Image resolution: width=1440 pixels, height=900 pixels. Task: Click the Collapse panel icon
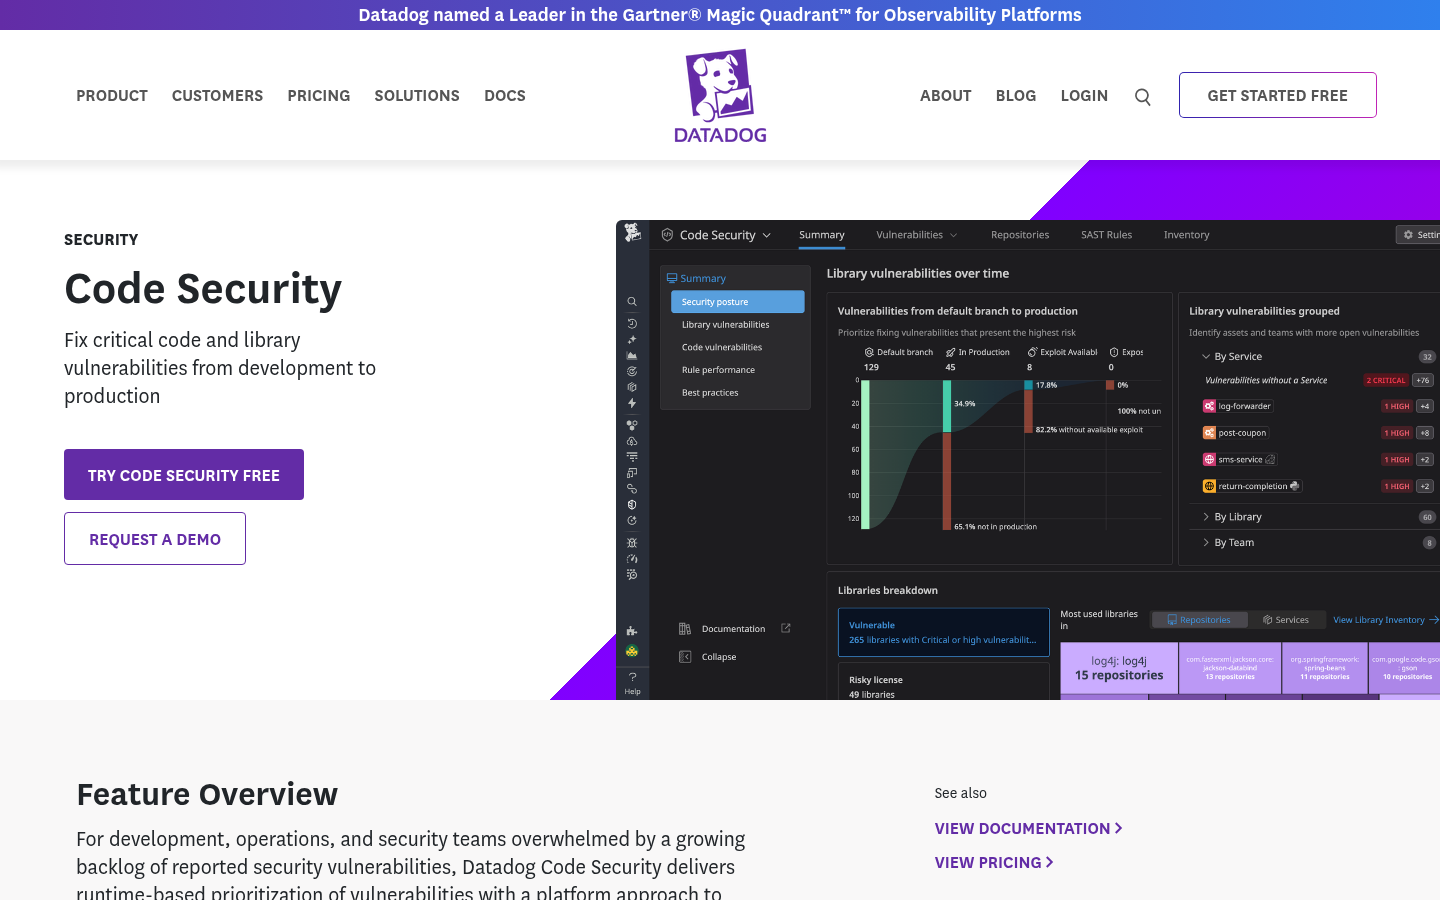pyautogui.click(x=685, y=657)
